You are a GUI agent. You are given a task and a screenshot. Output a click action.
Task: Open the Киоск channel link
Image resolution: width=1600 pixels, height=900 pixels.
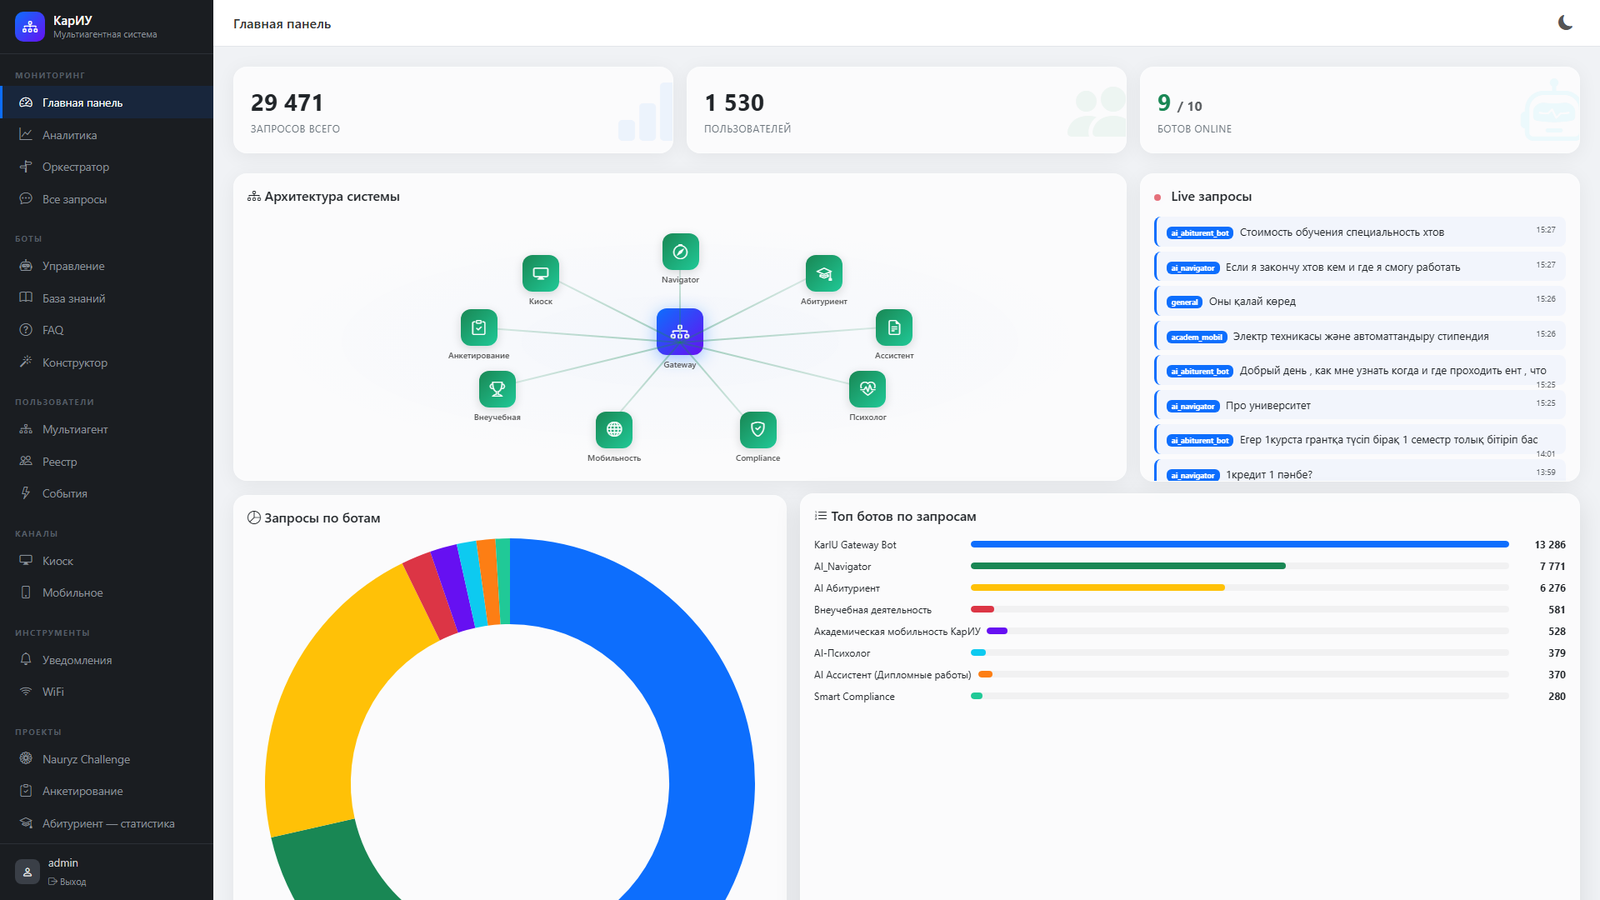click(106, 561)
